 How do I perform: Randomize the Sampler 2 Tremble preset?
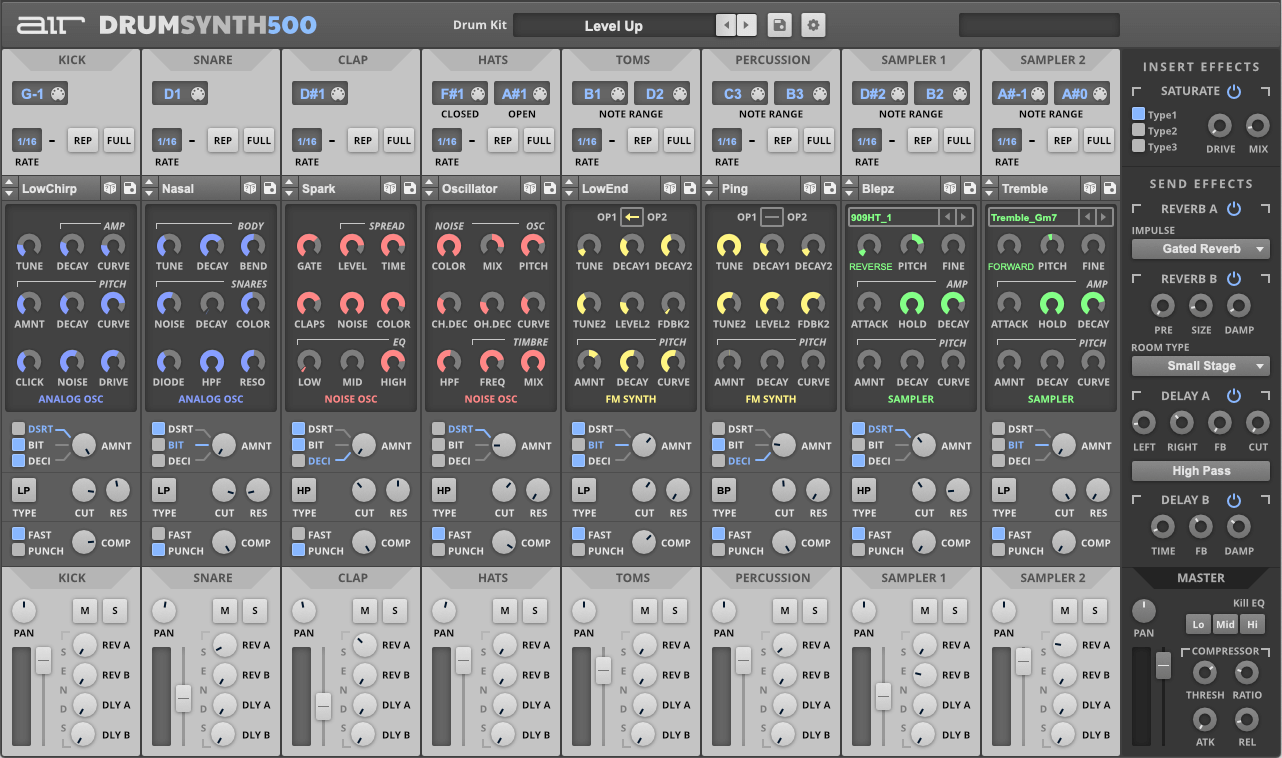pyautogui.click(x=1092, y=188)
